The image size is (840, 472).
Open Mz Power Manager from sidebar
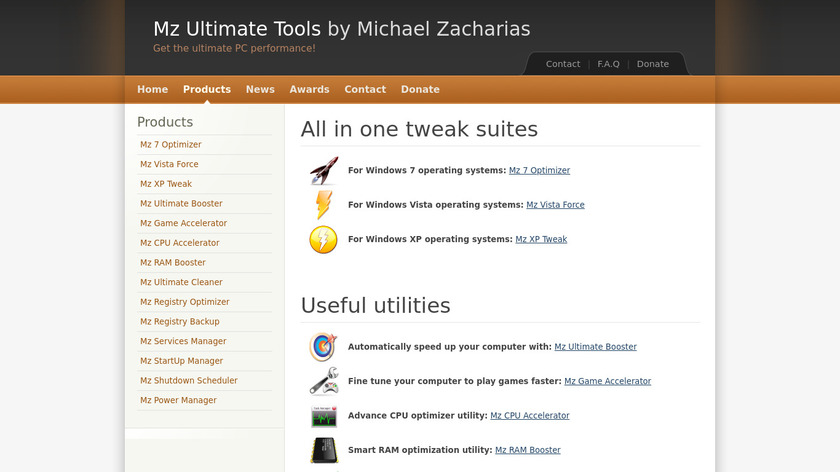[x=178, y=400]
